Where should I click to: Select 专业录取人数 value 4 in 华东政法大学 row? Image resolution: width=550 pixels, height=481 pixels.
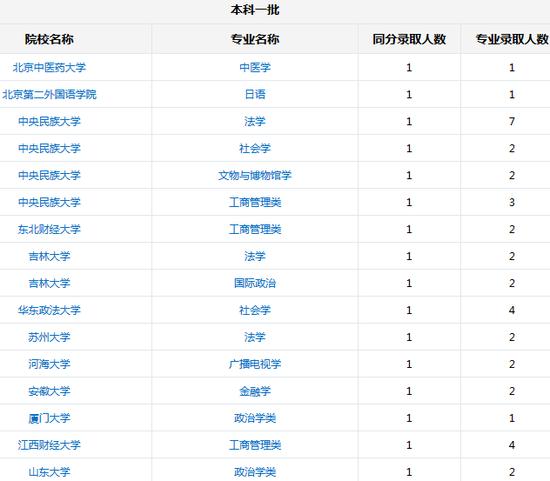tap(512, 310)
